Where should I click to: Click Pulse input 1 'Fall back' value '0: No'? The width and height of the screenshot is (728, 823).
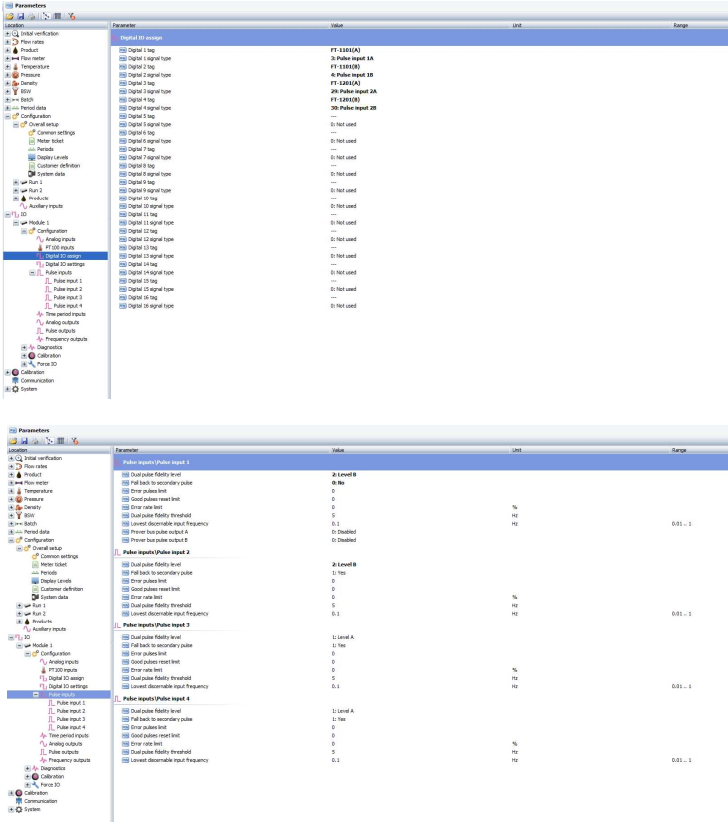(x=337, y=483)
